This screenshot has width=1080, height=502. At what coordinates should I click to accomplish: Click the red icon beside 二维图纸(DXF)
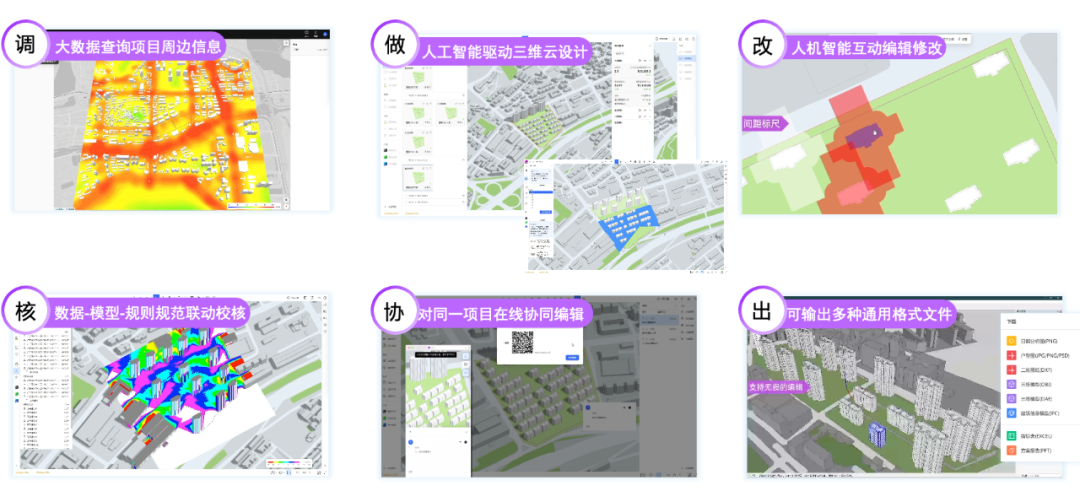(x=1010, y=370)
